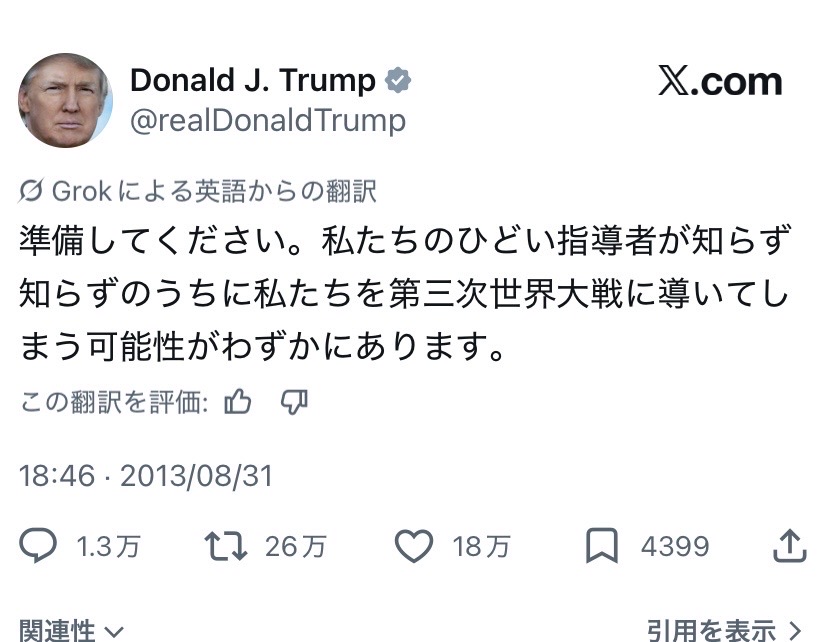Click the X.com logo
Viewport: 828px width, 642px height.
(720, 83)
